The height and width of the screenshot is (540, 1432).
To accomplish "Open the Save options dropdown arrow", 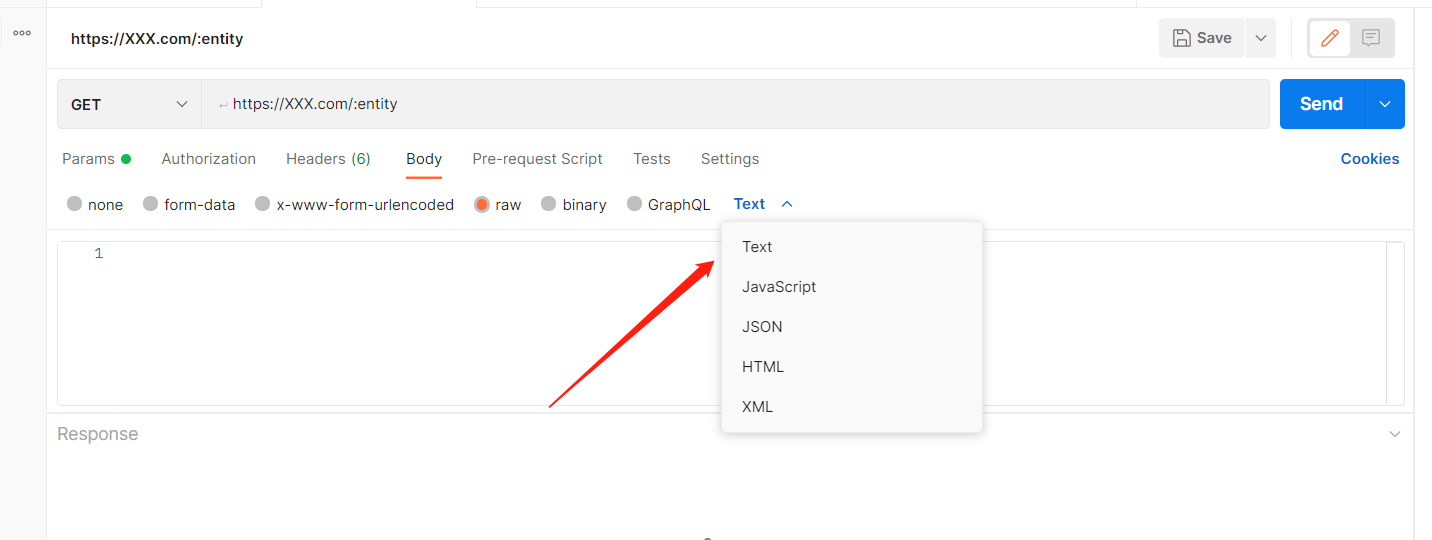I will pos(1261,38).
